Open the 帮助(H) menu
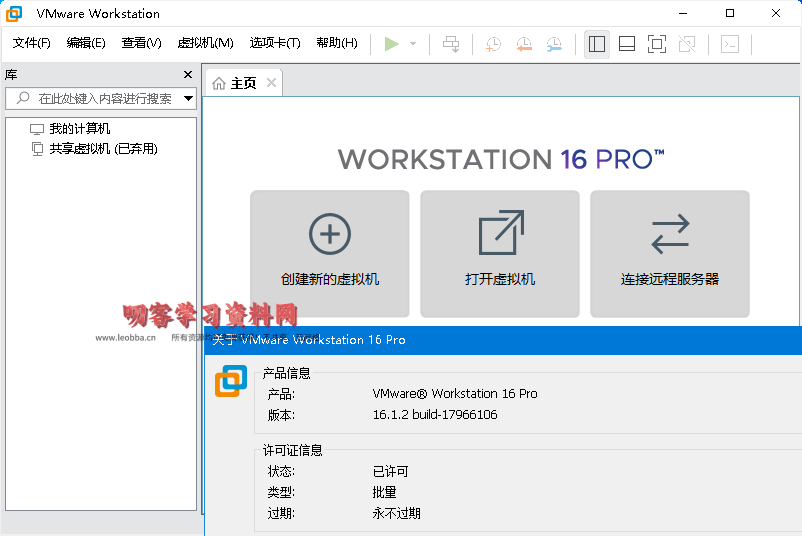The image size is (802, 536). (x=337, y=43)
